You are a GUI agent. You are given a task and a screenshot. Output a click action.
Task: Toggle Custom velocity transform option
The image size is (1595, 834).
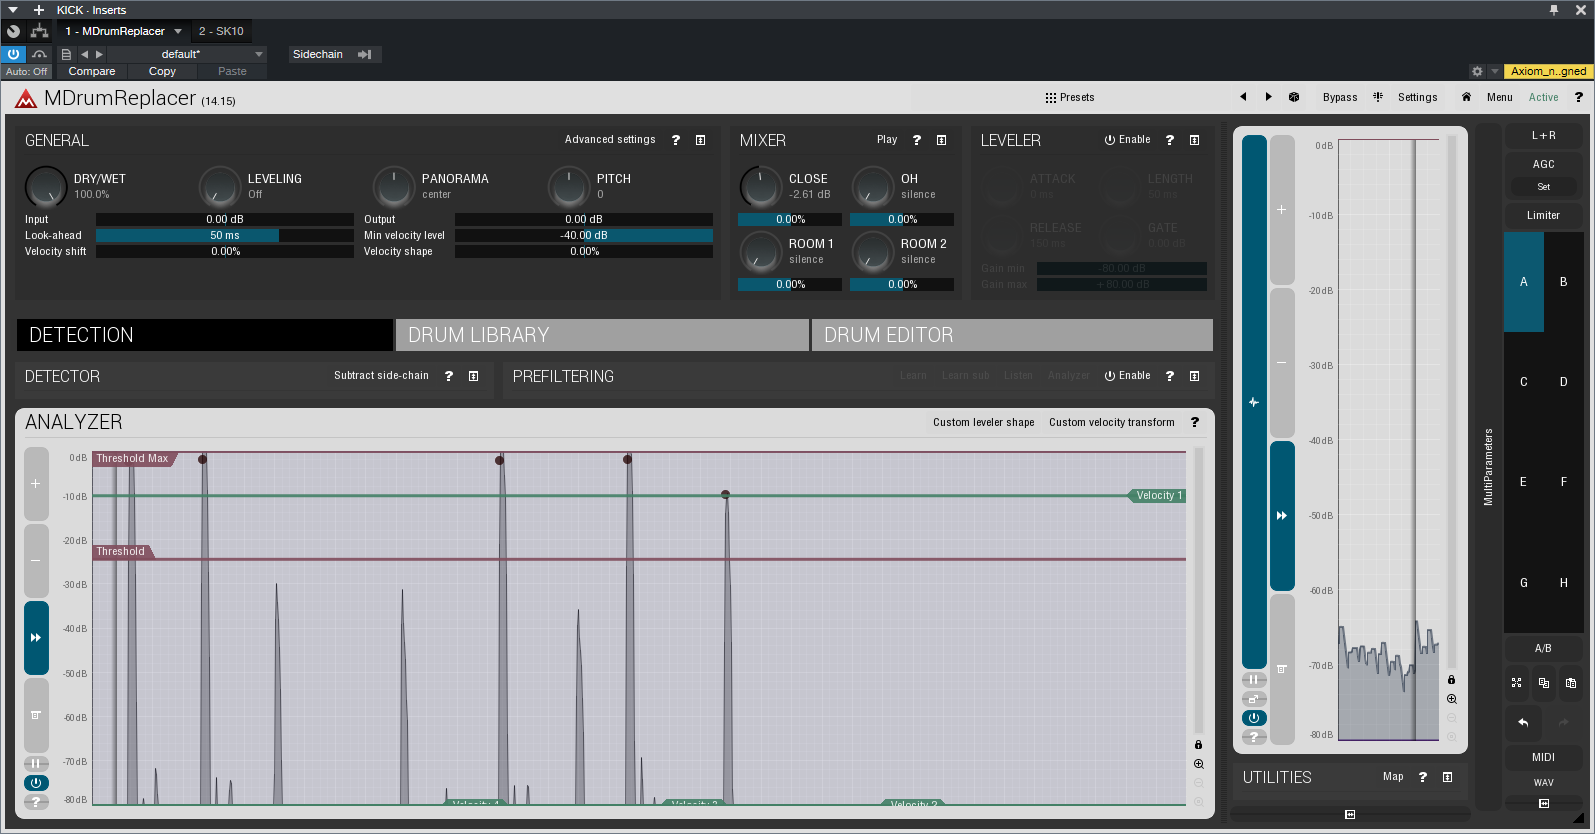(1112, 422)
